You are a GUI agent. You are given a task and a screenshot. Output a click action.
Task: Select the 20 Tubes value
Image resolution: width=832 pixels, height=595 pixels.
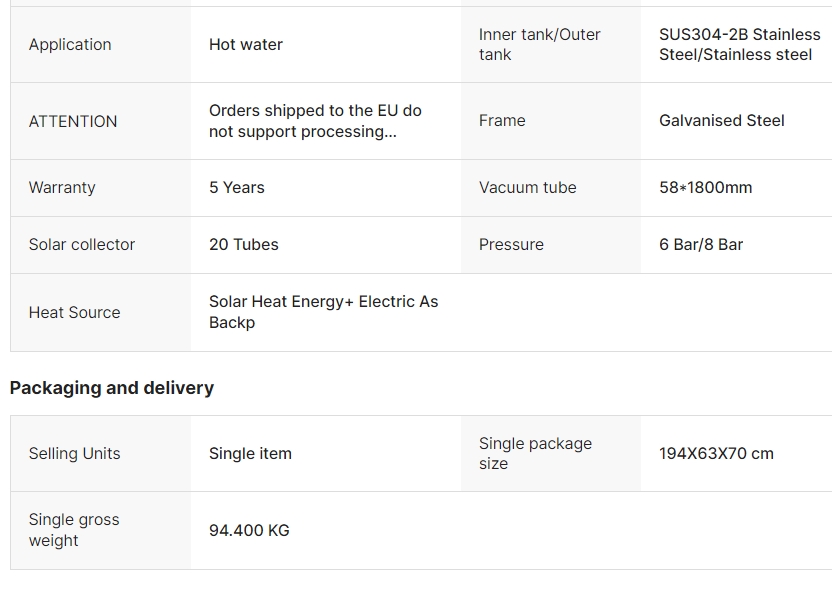(244, 244)
